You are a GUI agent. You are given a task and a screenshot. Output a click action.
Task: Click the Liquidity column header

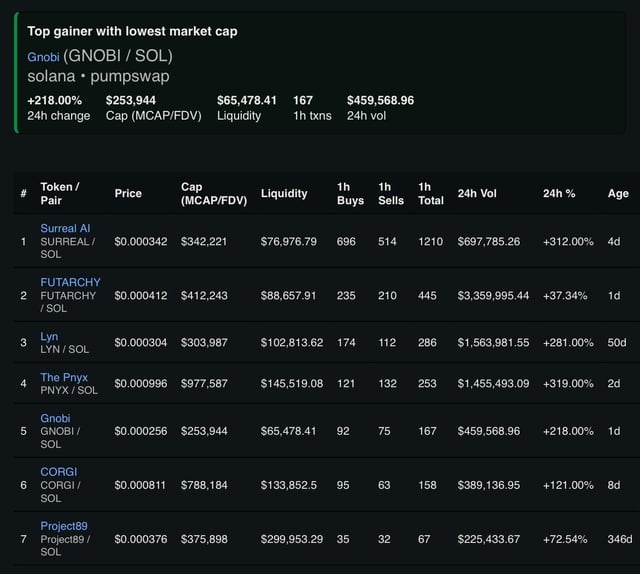[284, 193]
